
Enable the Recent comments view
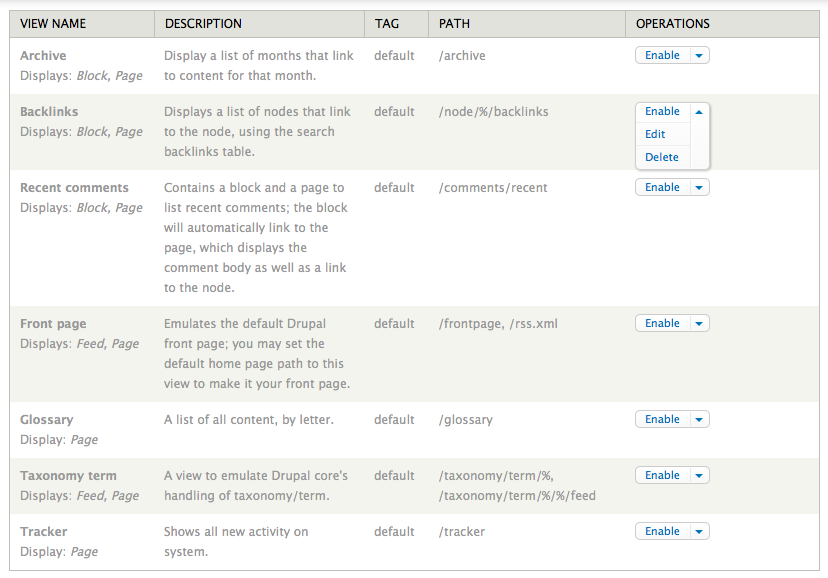coord(662,187)
